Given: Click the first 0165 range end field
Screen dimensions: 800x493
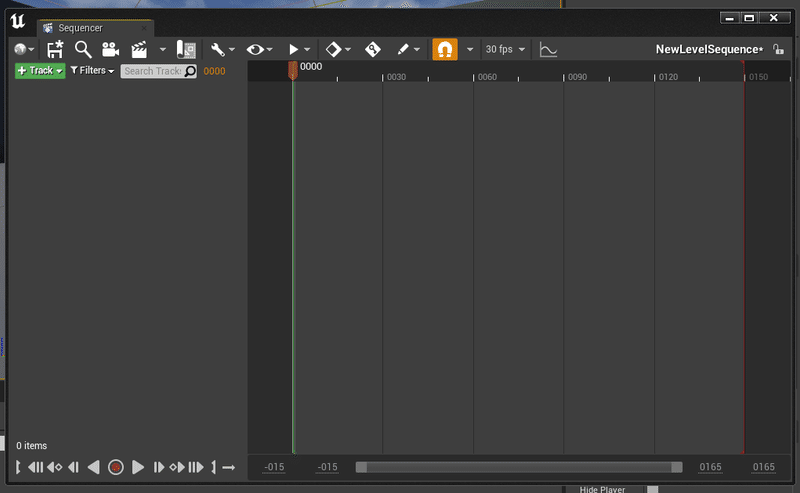Looking at the screenshot, I should pos(710,467).
